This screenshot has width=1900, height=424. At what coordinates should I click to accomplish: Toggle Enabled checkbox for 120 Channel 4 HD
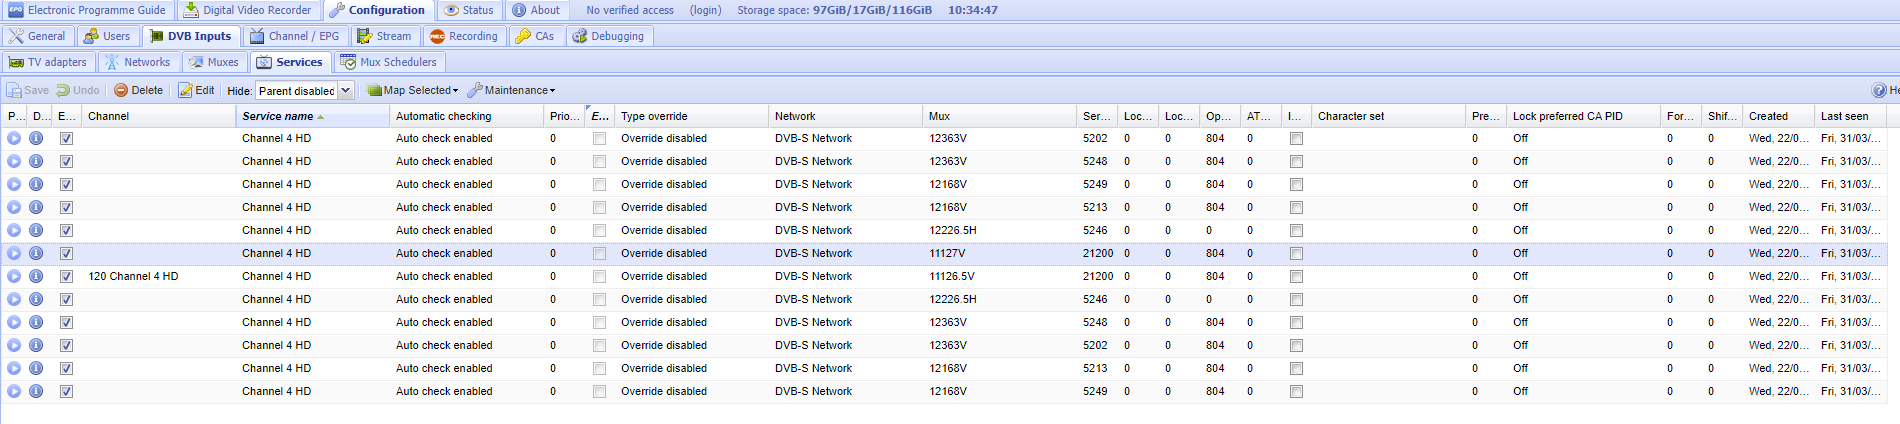pos(66,277)
